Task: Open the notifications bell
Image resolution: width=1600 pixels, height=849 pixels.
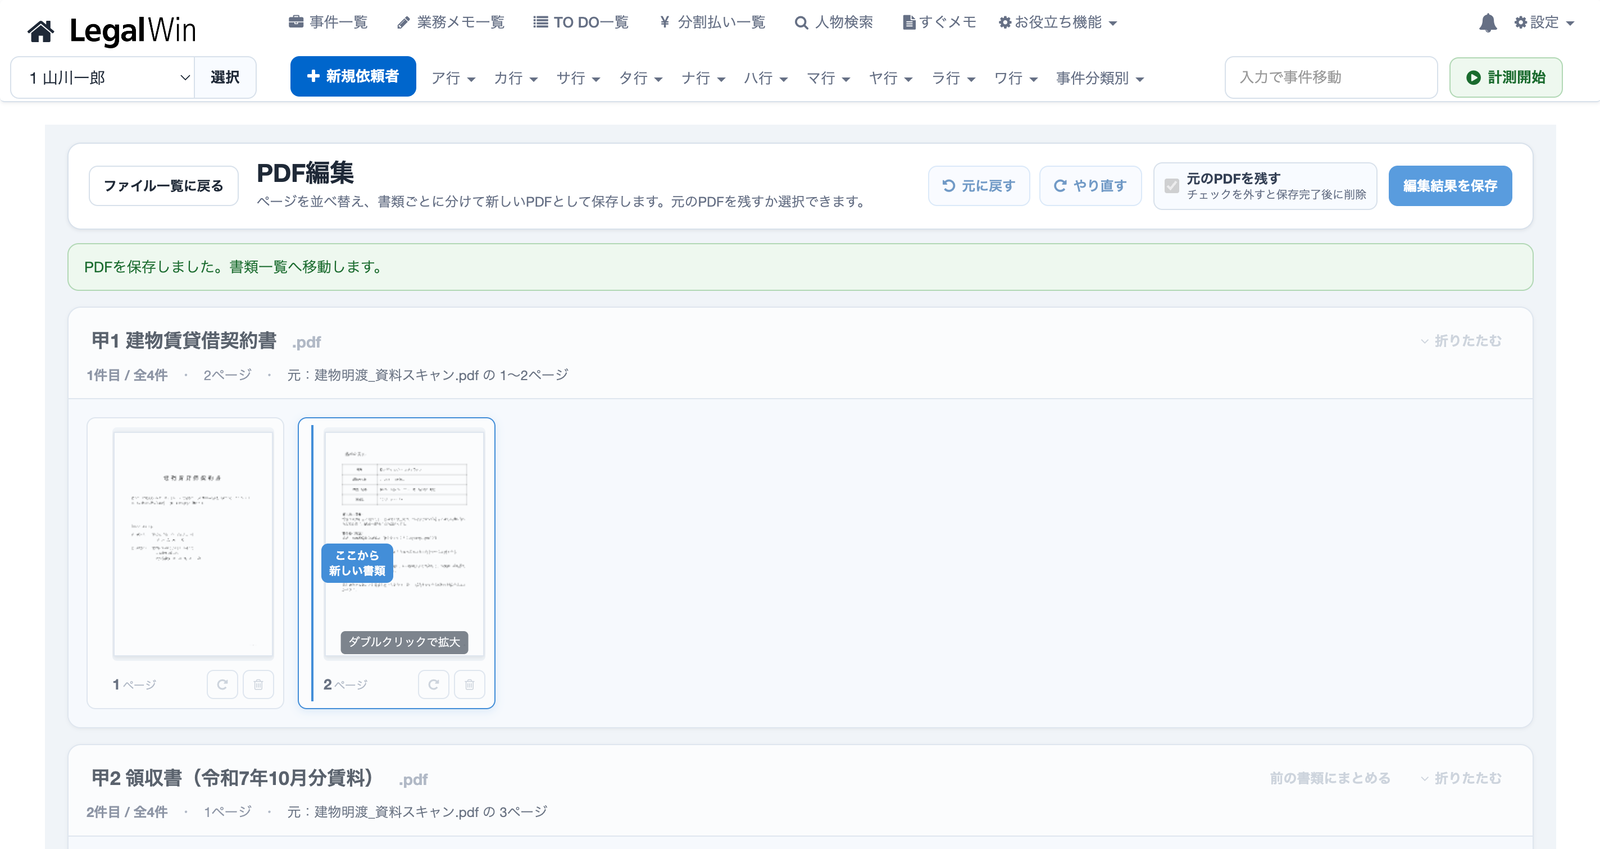Action: click(1488, 23)
